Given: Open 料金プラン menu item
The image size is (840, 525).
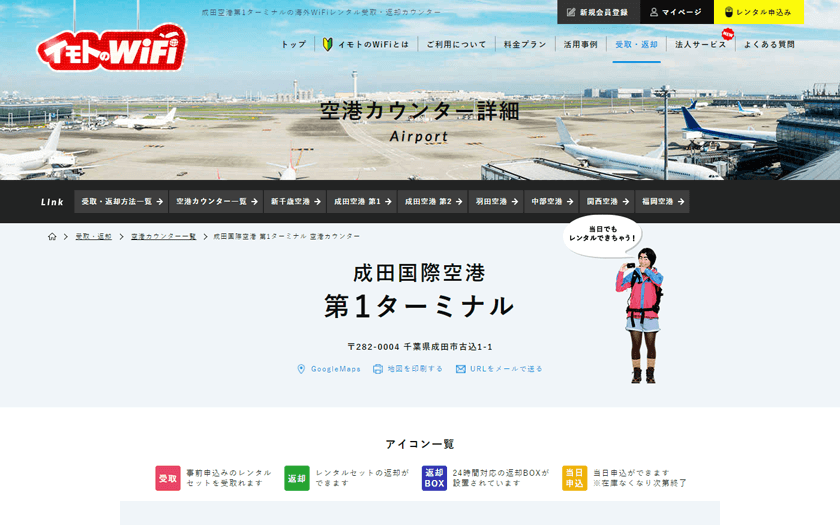Looking at the screenshot, I should click(524, 44).
